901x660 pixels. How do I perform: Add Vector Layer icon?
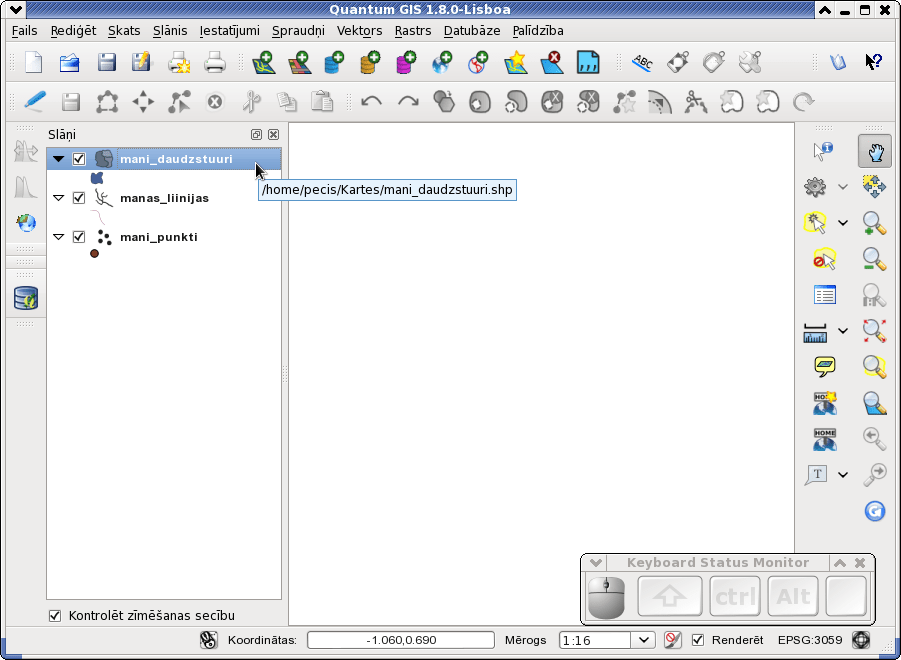click(x=264, y=62)
